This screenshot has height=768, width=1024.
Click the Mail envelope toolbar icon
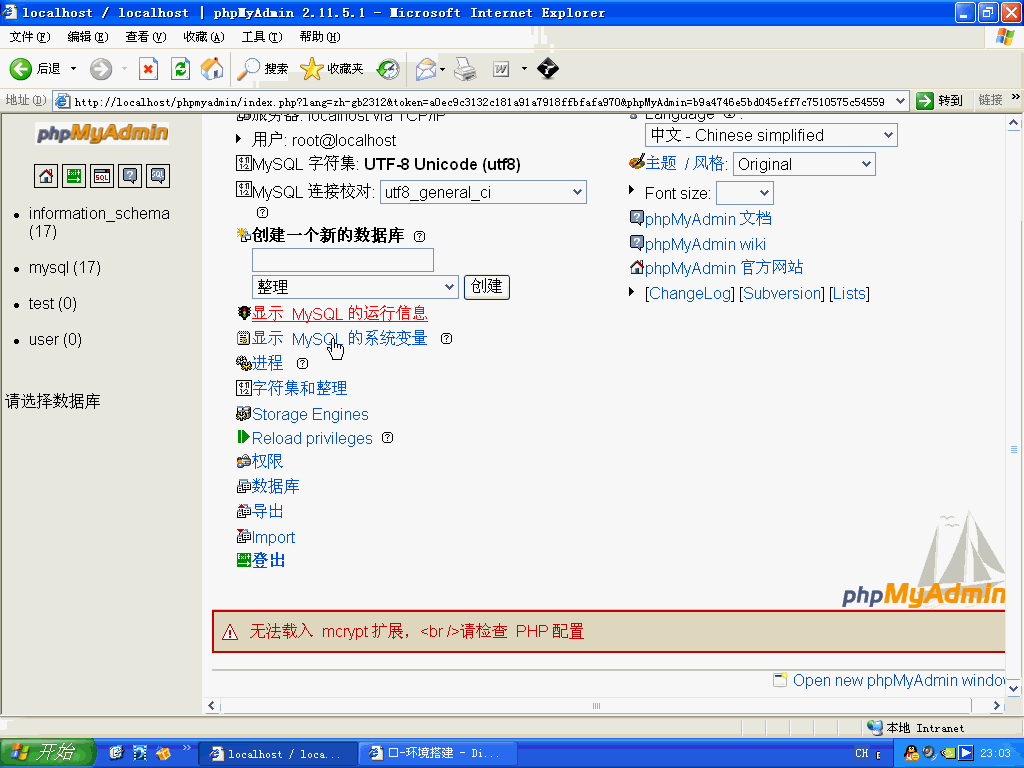click(x=425, y=69)
